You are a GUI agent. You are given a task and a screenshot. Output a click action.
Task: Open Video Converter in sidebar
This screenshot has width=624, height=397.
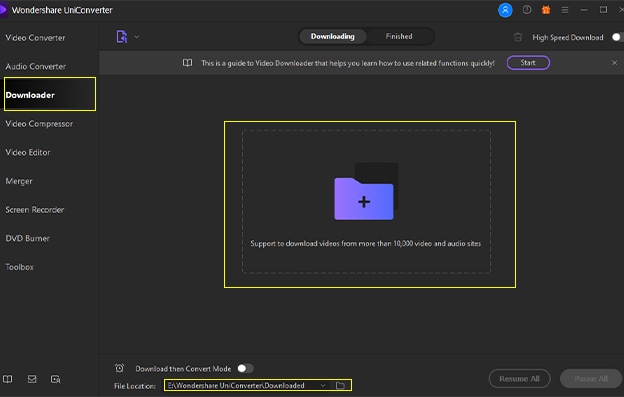point(35,38)
